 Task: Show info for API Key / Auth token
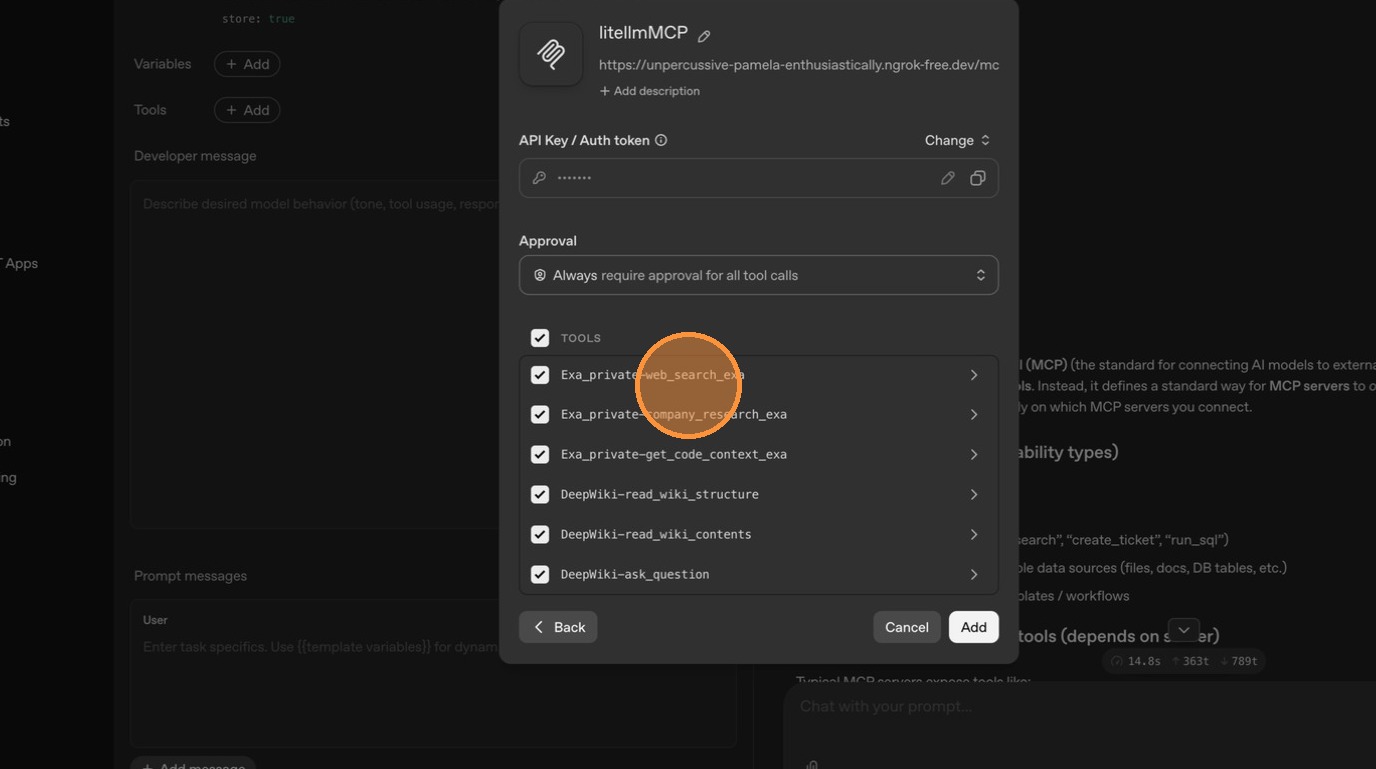tap(661, 140)
